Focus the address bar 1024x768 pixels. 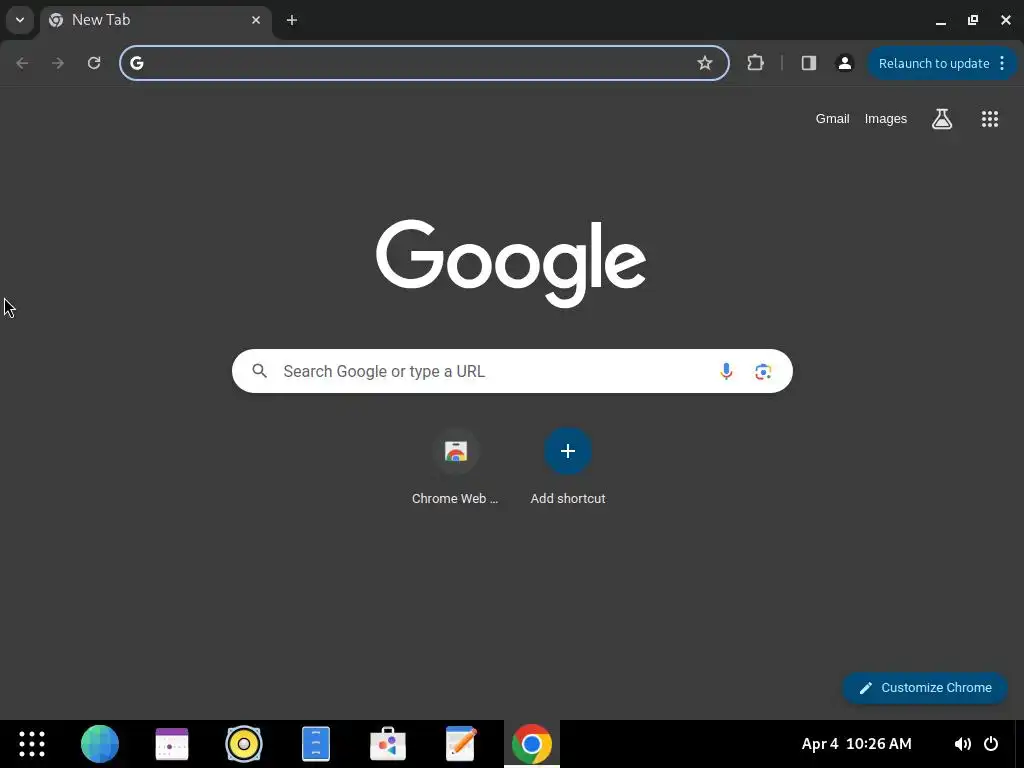click(x=424, y=63)
